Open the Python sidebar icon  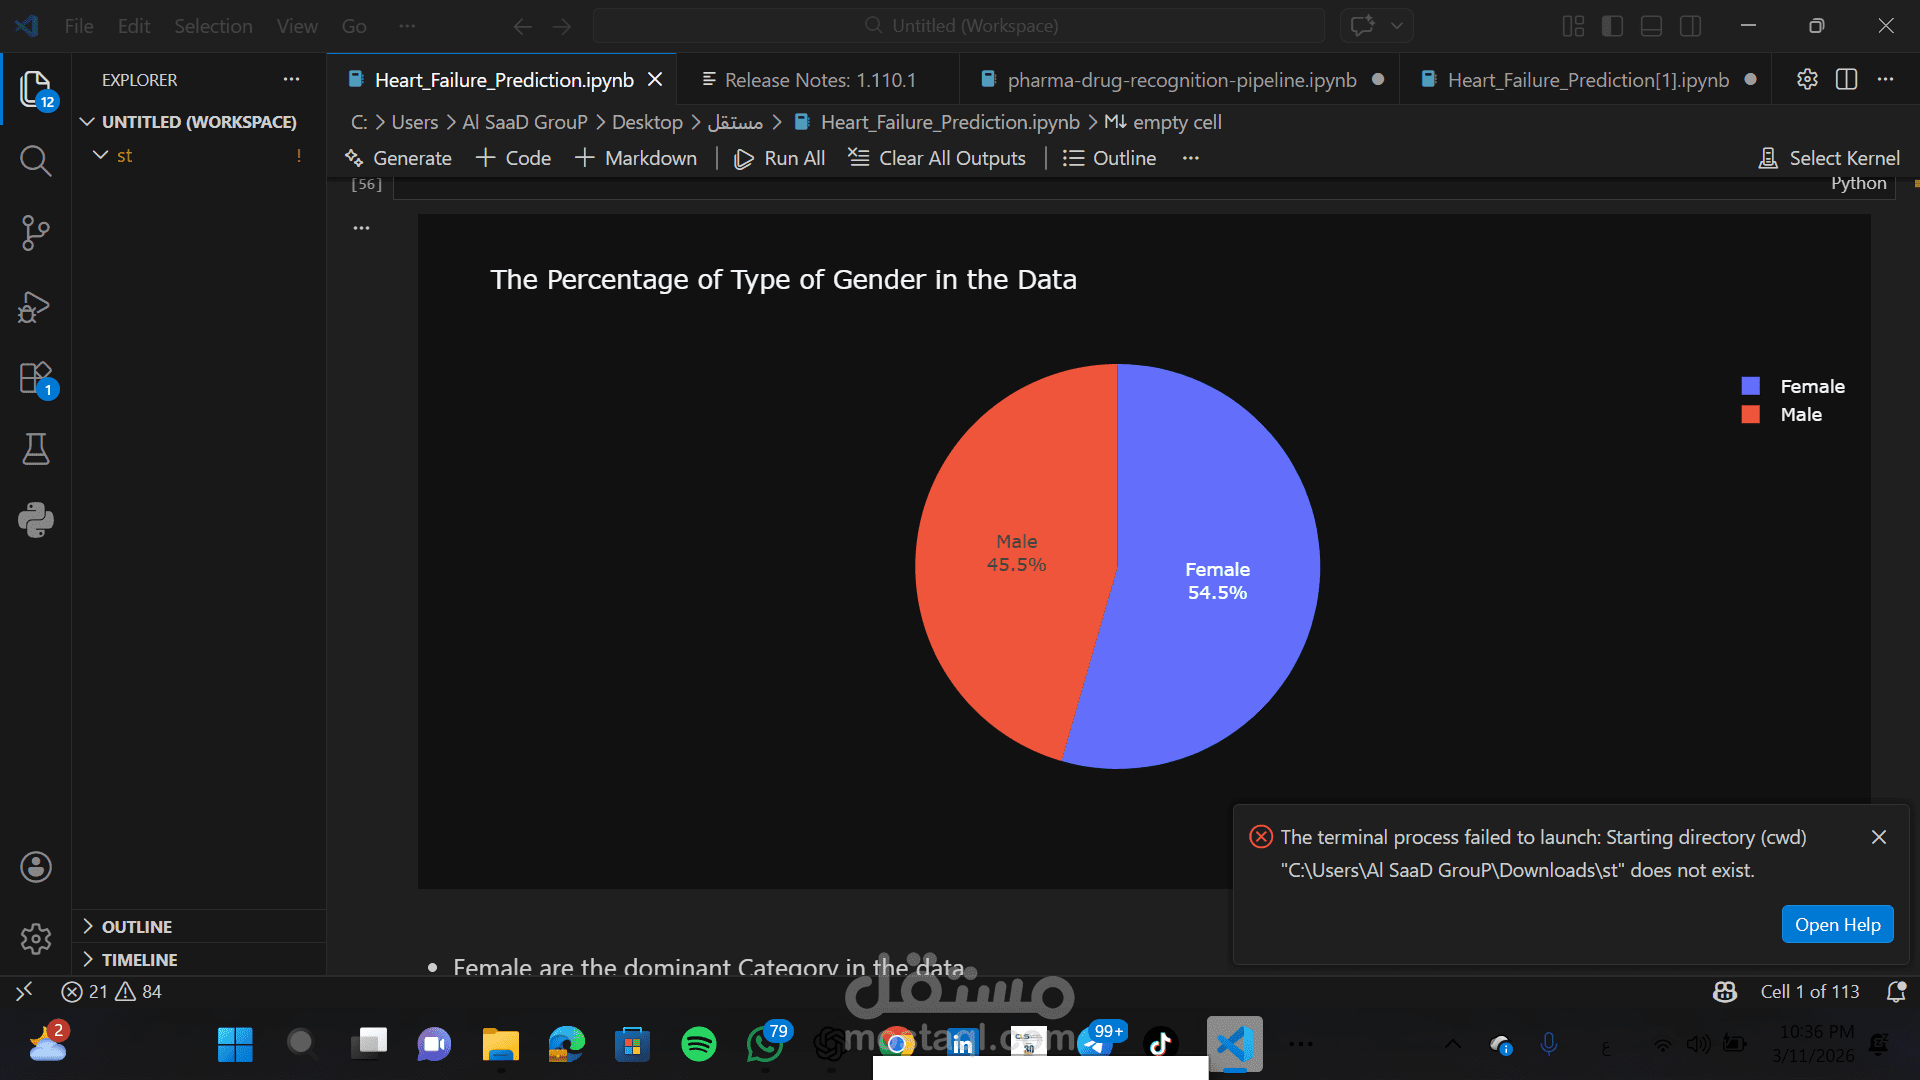[x=35, y=520]
